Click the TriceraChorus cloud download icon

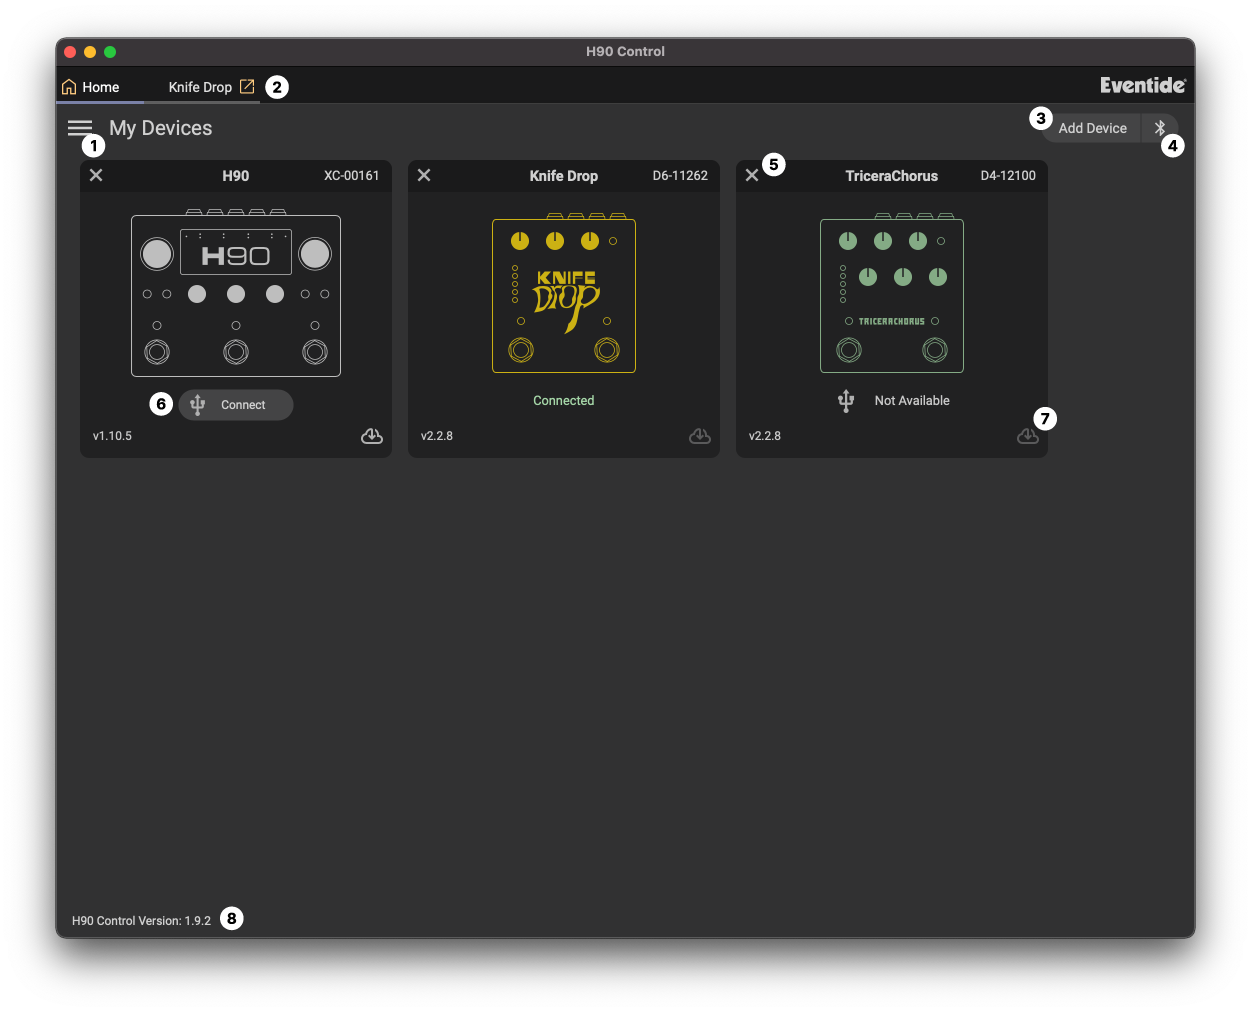pos(1027,436)
